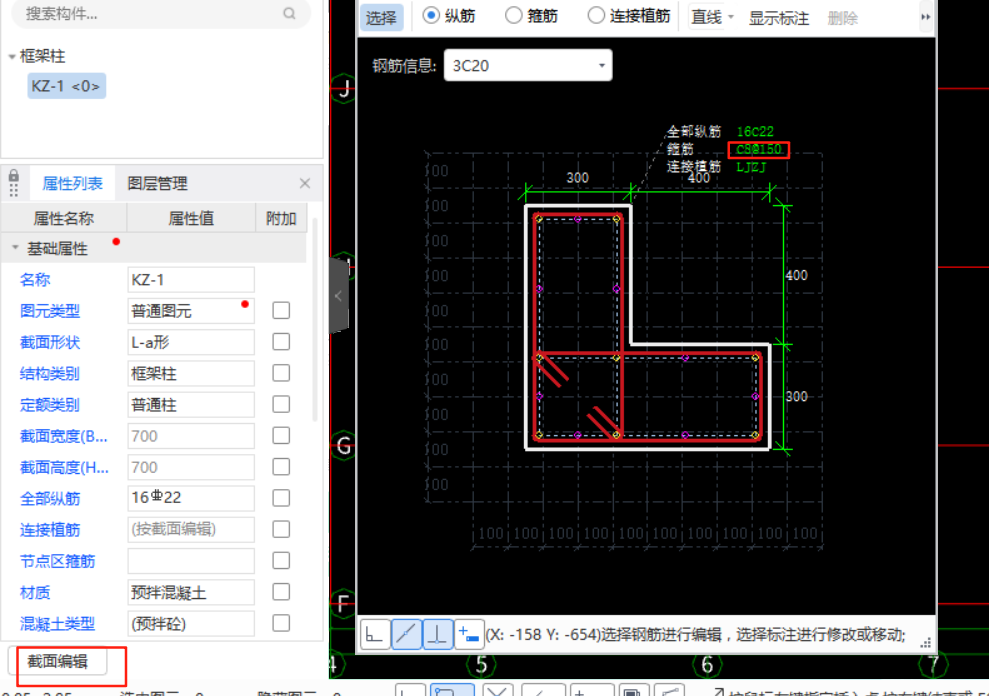Click the 附加 column header

tap(281, 218)
